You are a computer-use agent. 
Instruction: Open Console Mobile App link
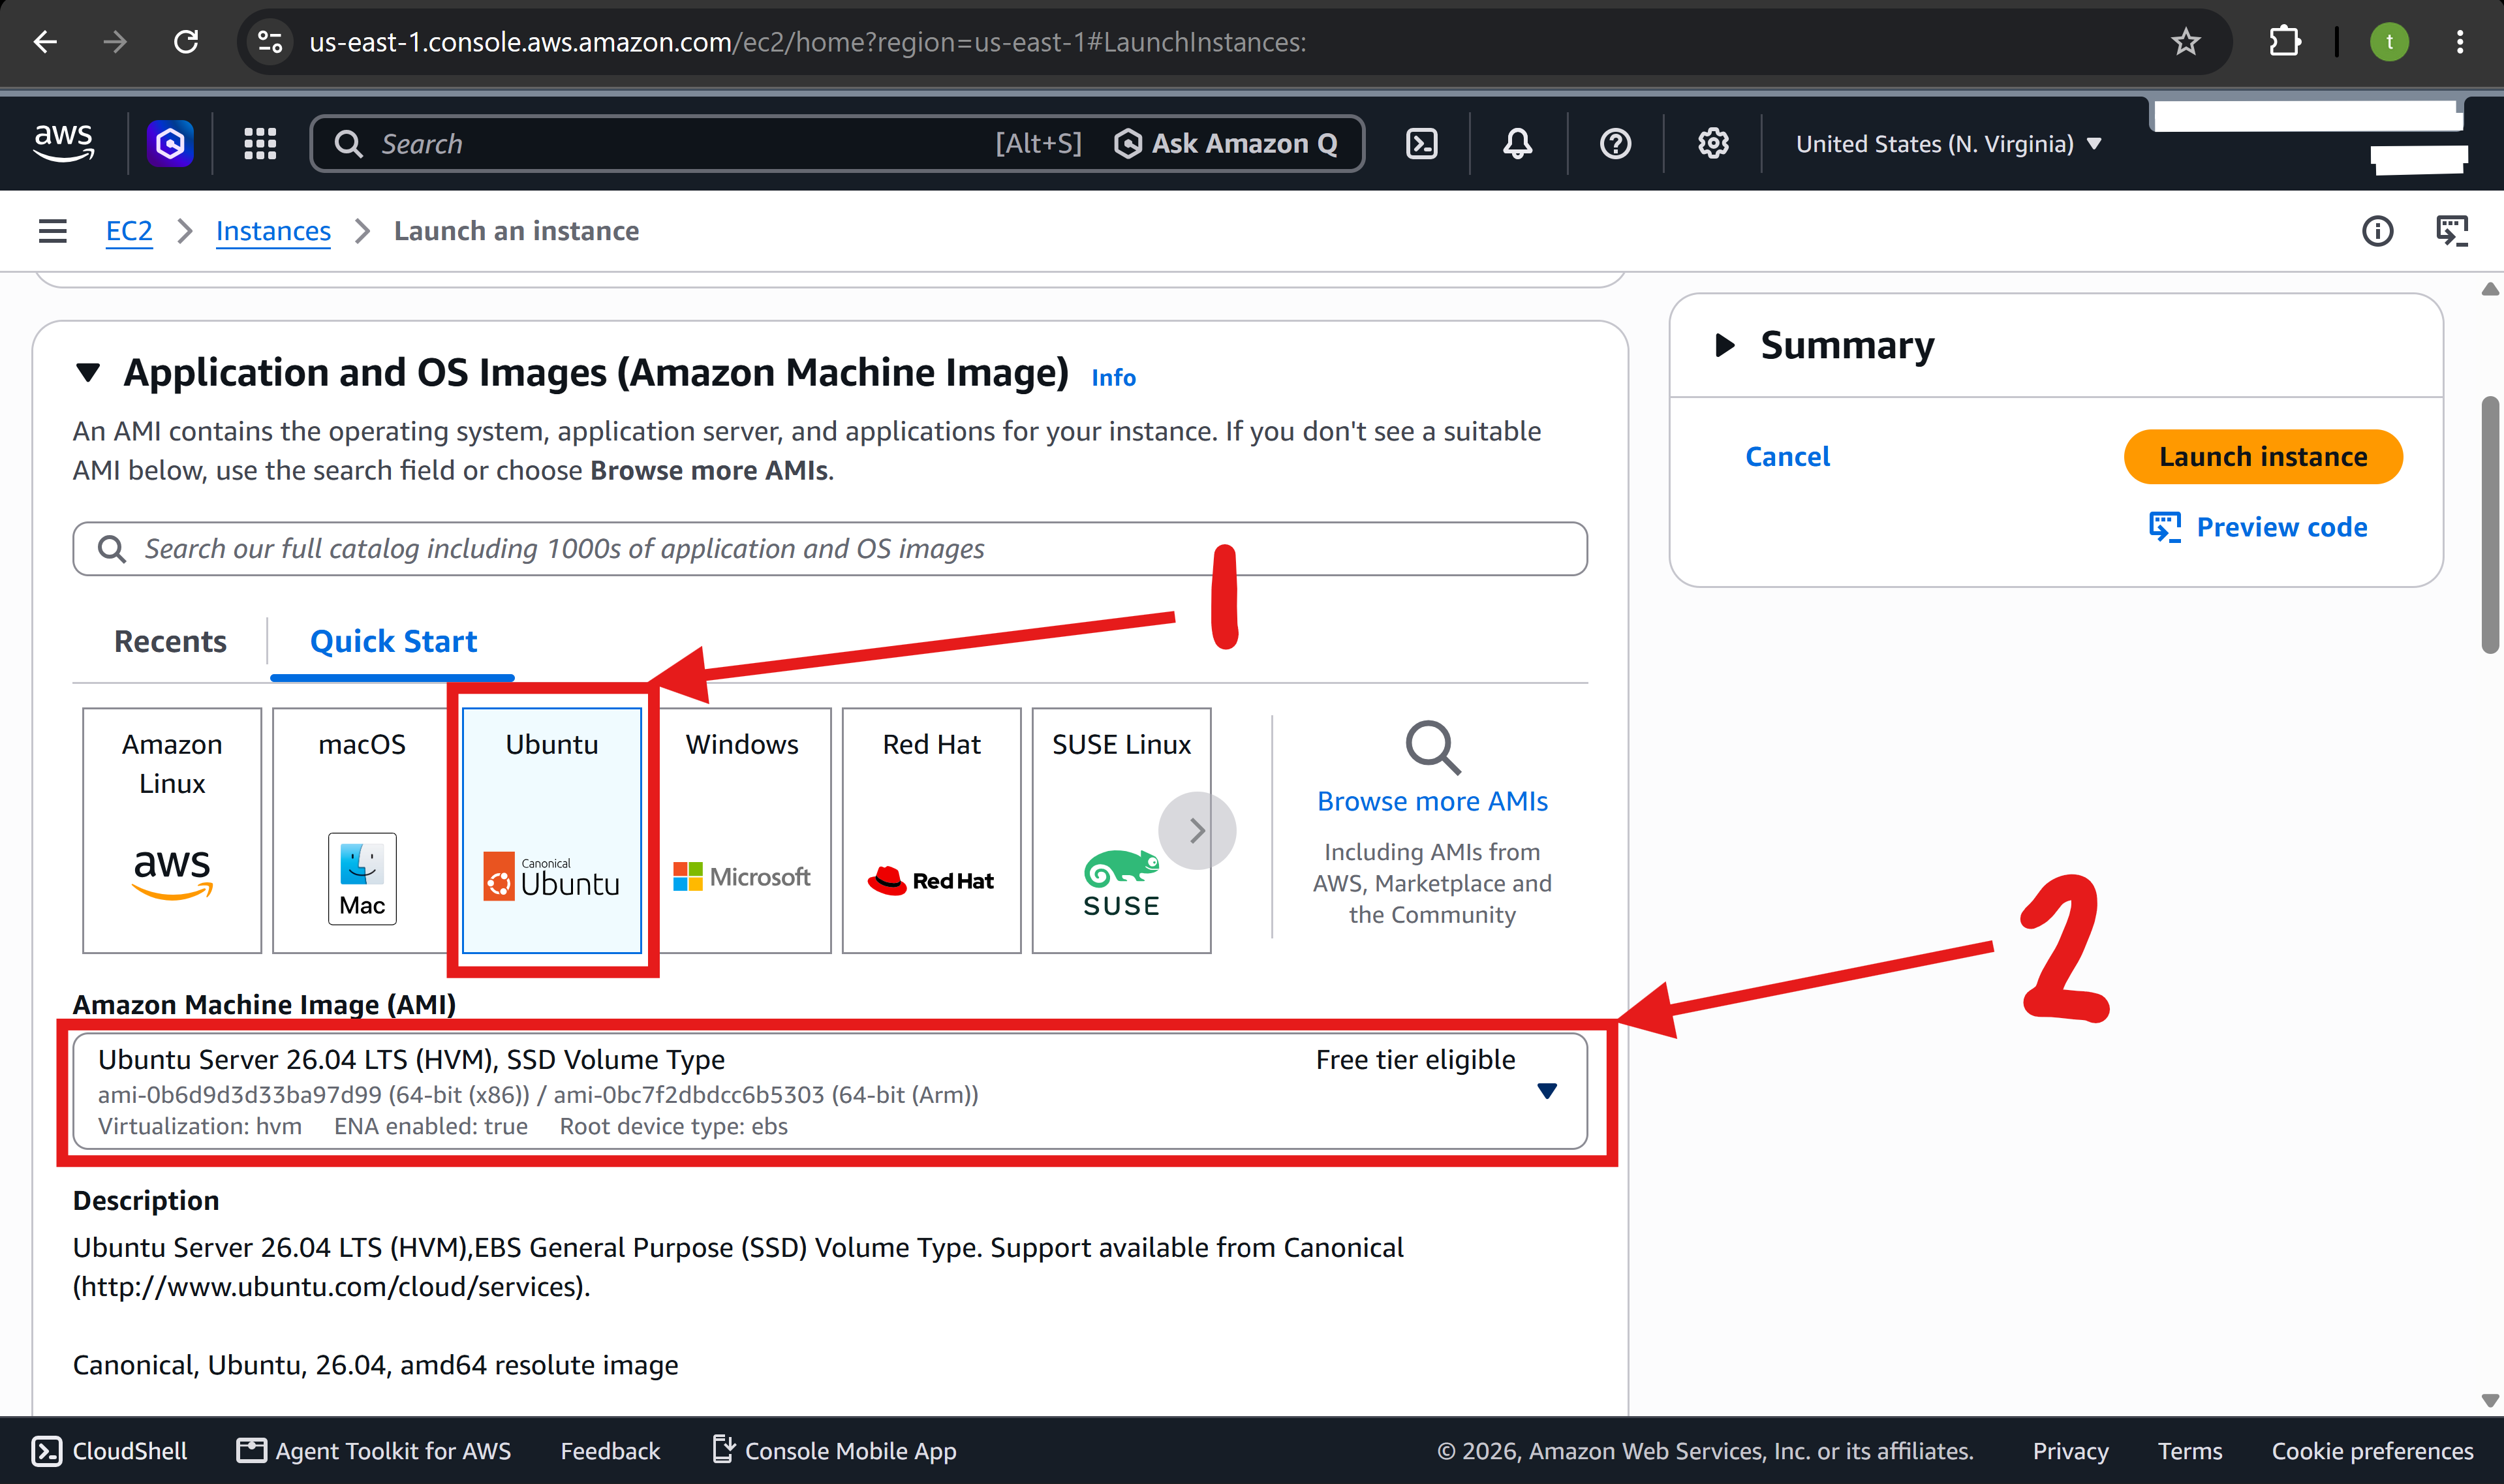coord(834,1451)
